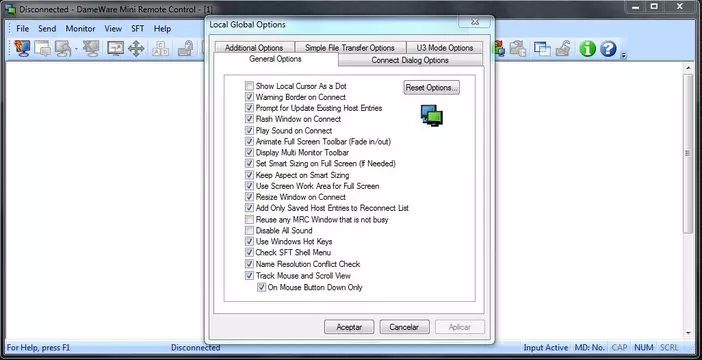
Task: Open the small arrow beside reconnect icon
Action: [77, 49]
